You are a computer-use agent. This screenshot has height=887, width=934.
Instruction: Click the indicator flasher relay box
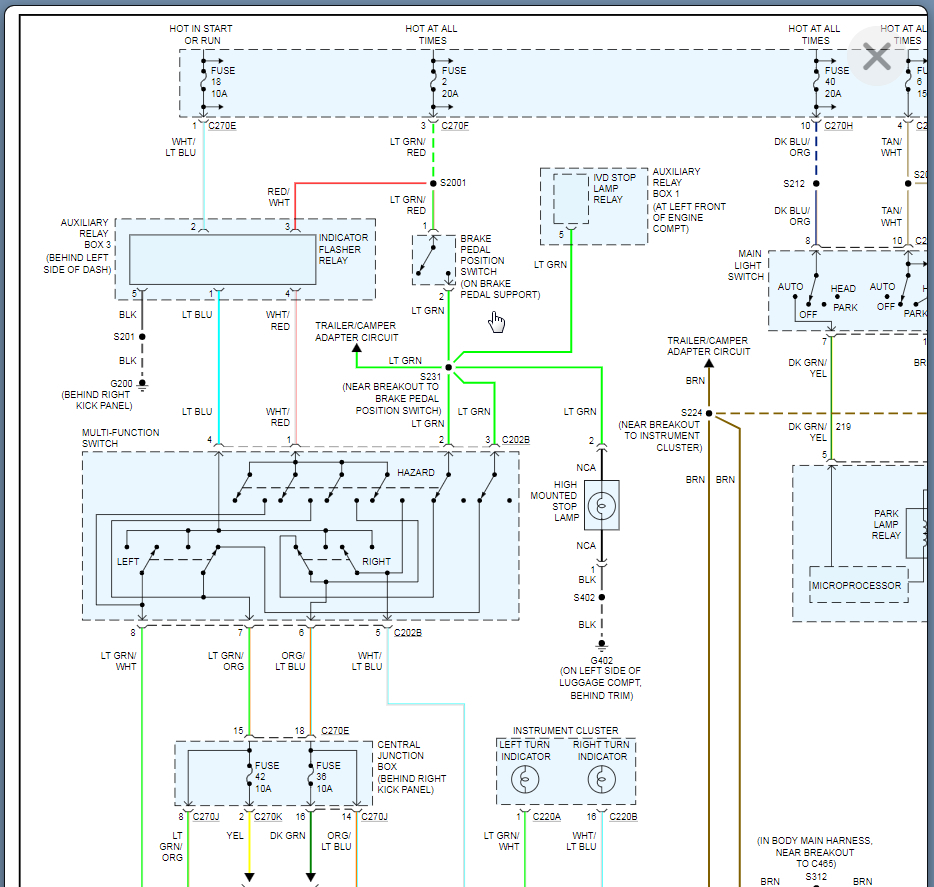[222, 261]
